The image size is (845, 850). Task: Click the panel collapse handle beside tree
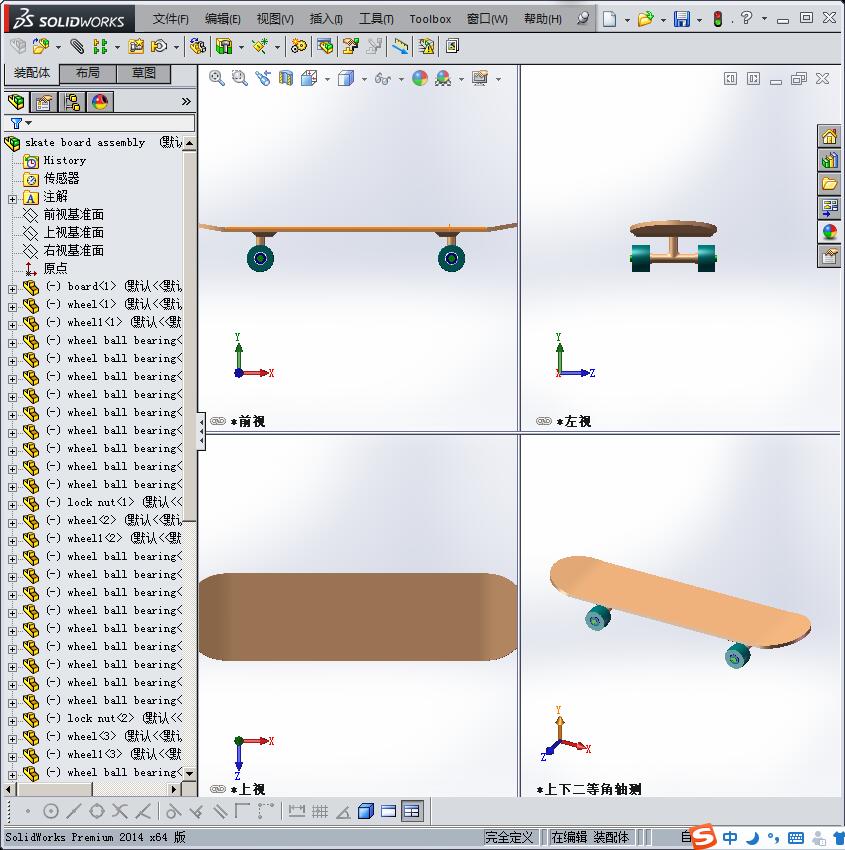(201, 431)
